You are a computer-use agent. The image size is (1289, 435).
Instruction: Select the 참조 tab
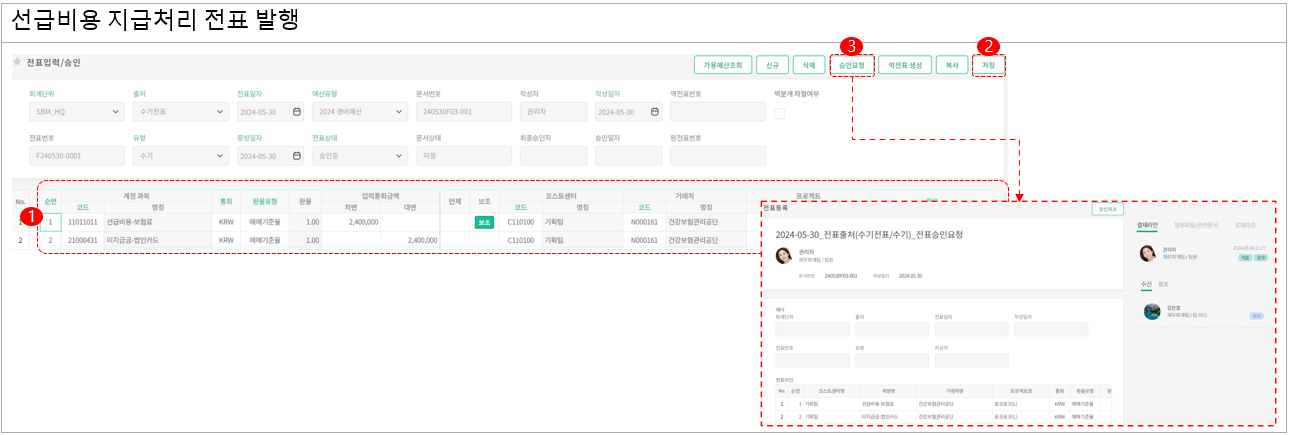pos(1164,284)
